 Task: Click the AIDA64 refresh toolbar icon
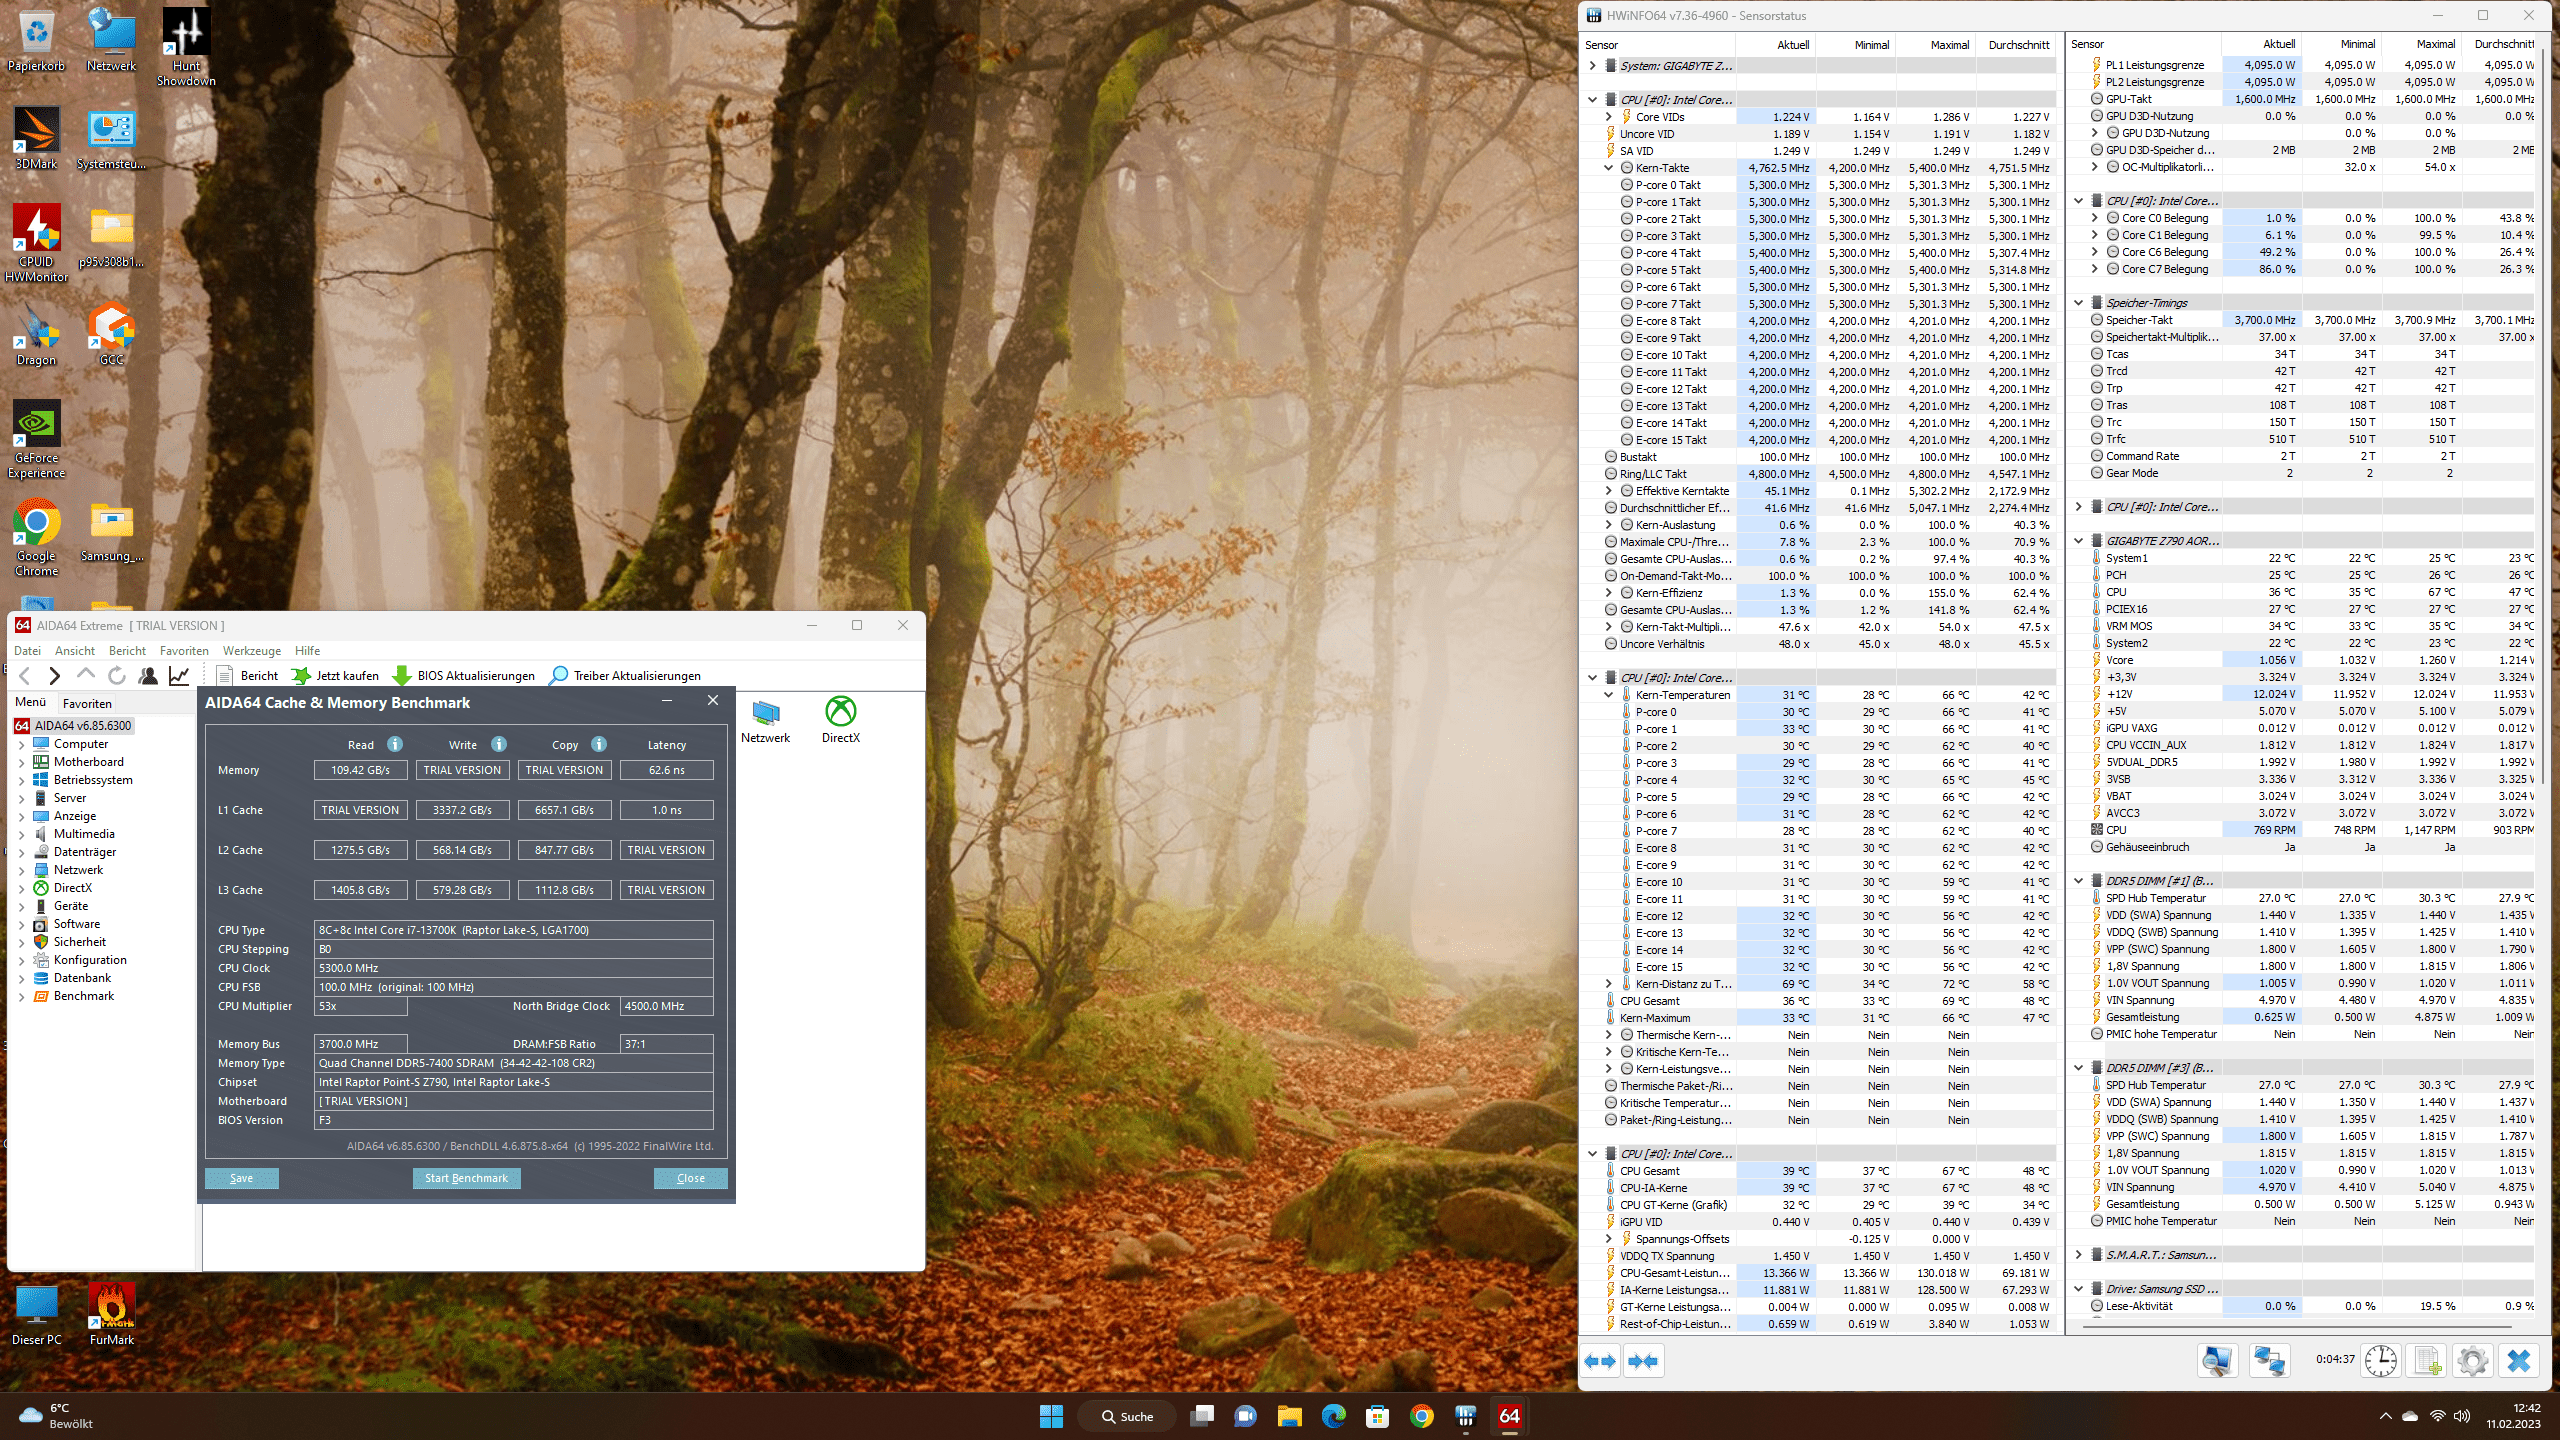117,676
